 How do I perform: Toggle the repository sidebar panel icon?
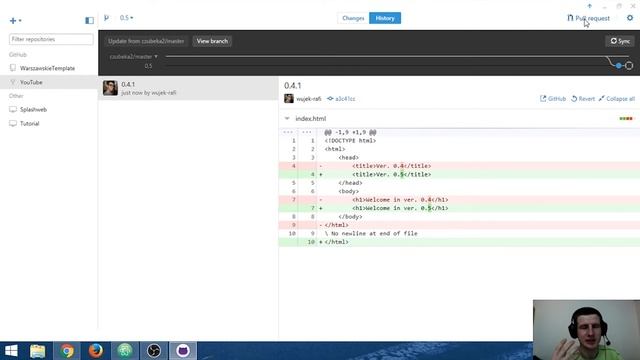[89, 20]
